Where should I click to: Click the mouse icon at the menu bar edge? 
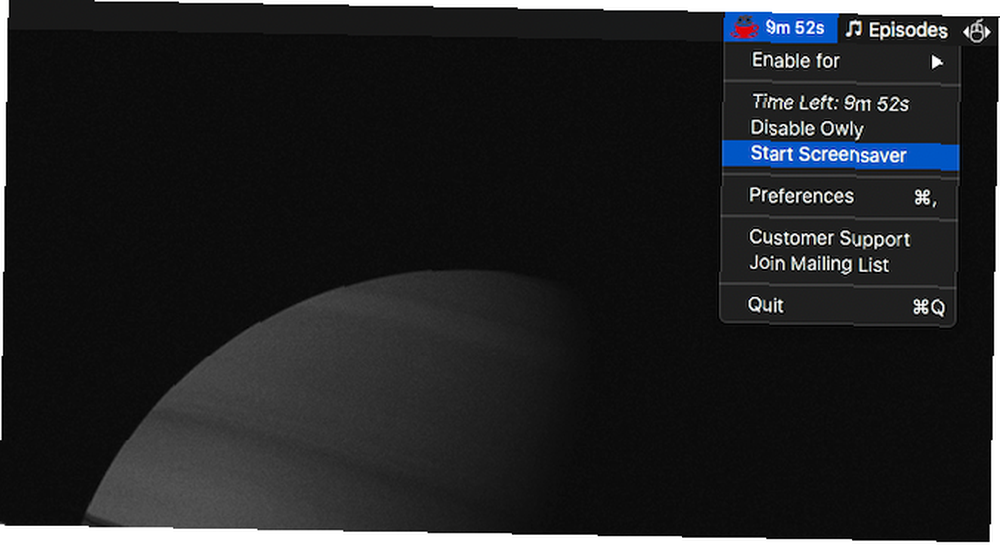click(x=976, y=31)
